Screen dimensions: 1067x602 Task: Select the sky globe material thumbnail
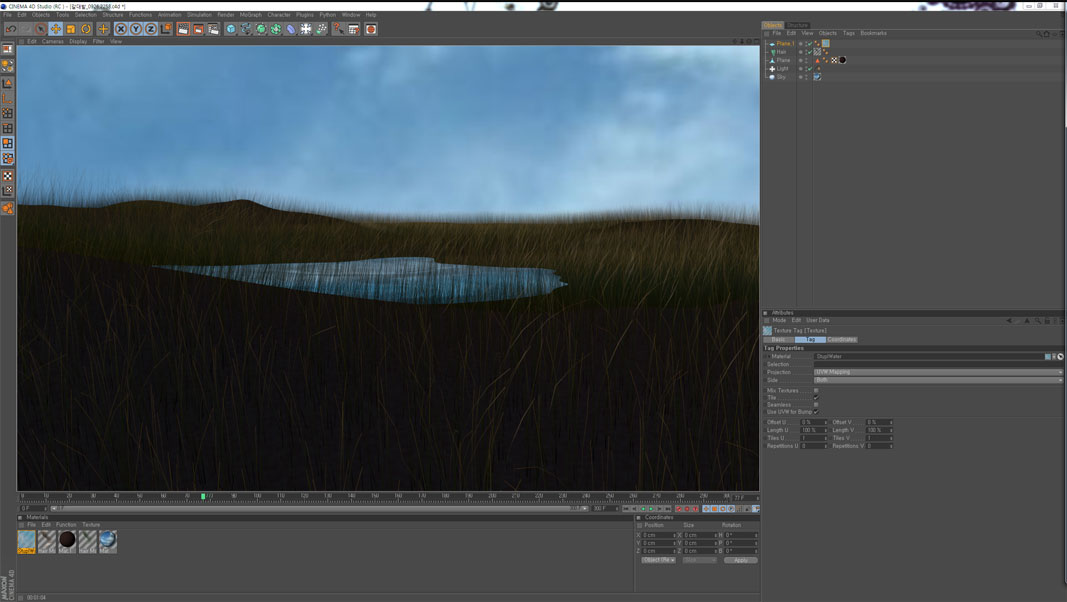click(108, 541)
